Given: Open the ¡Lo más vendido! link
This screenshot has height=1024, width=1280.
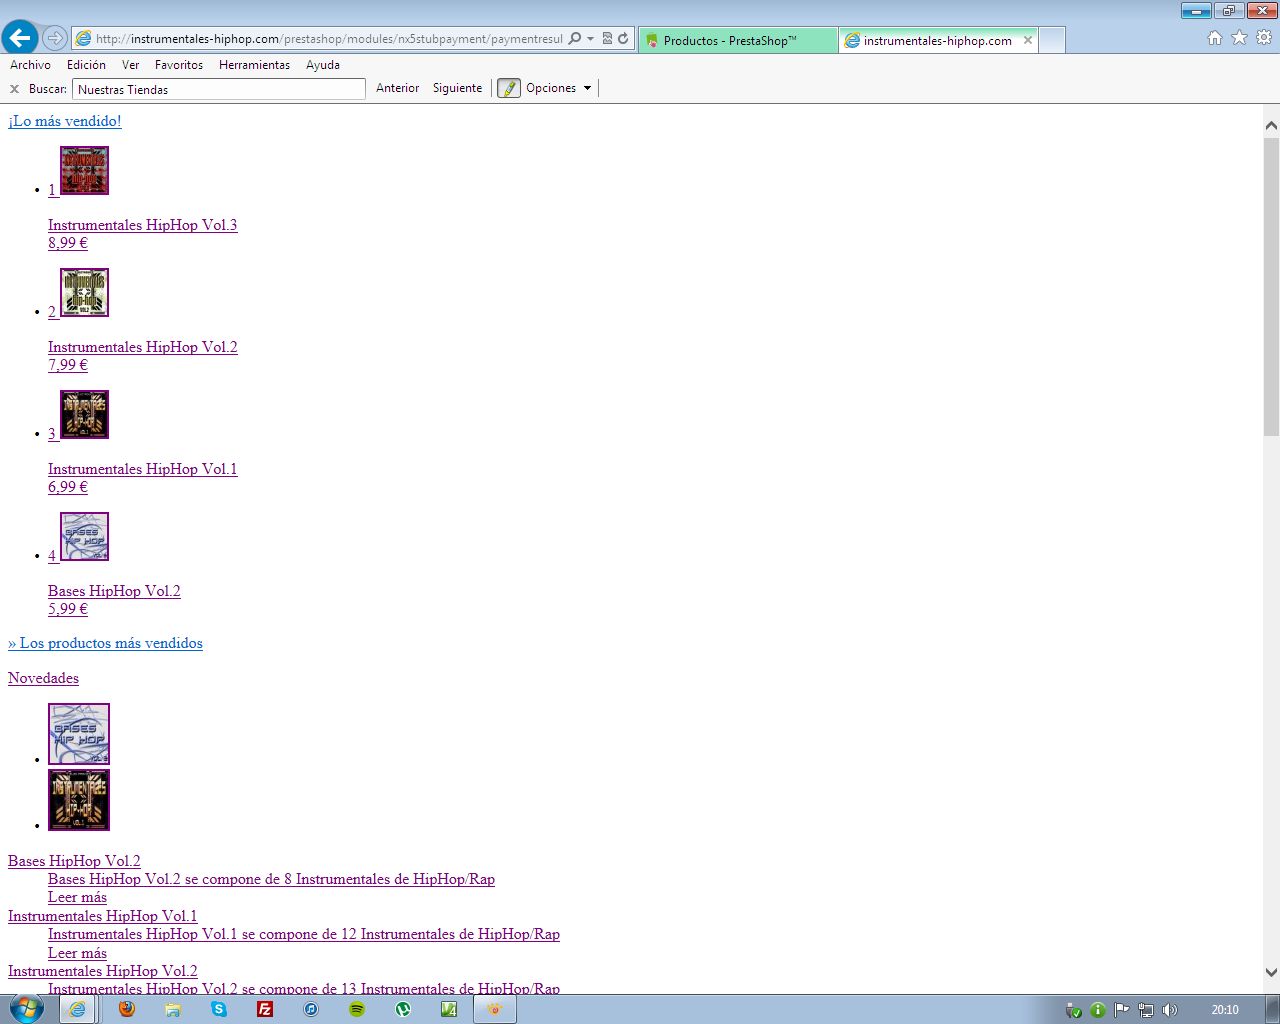Looking at the screenshot, I should (65, 121).
